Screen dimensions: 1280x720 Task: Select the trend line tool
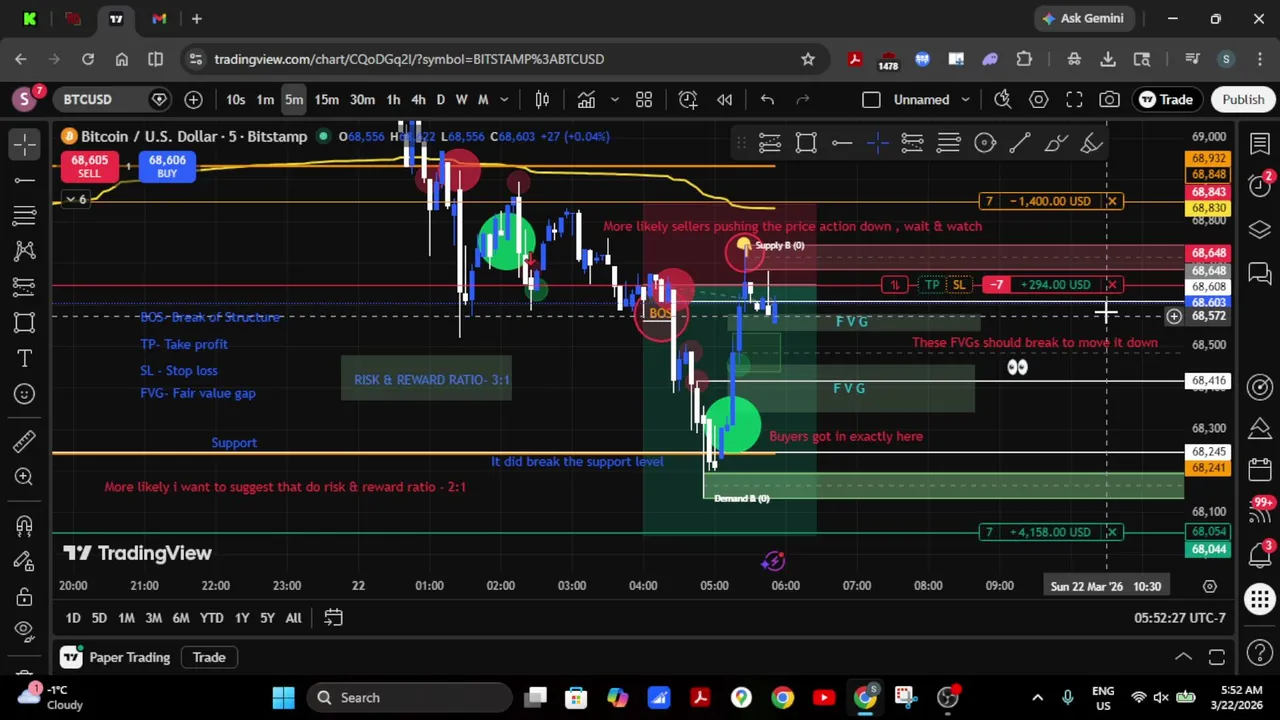tap(25, 180)
